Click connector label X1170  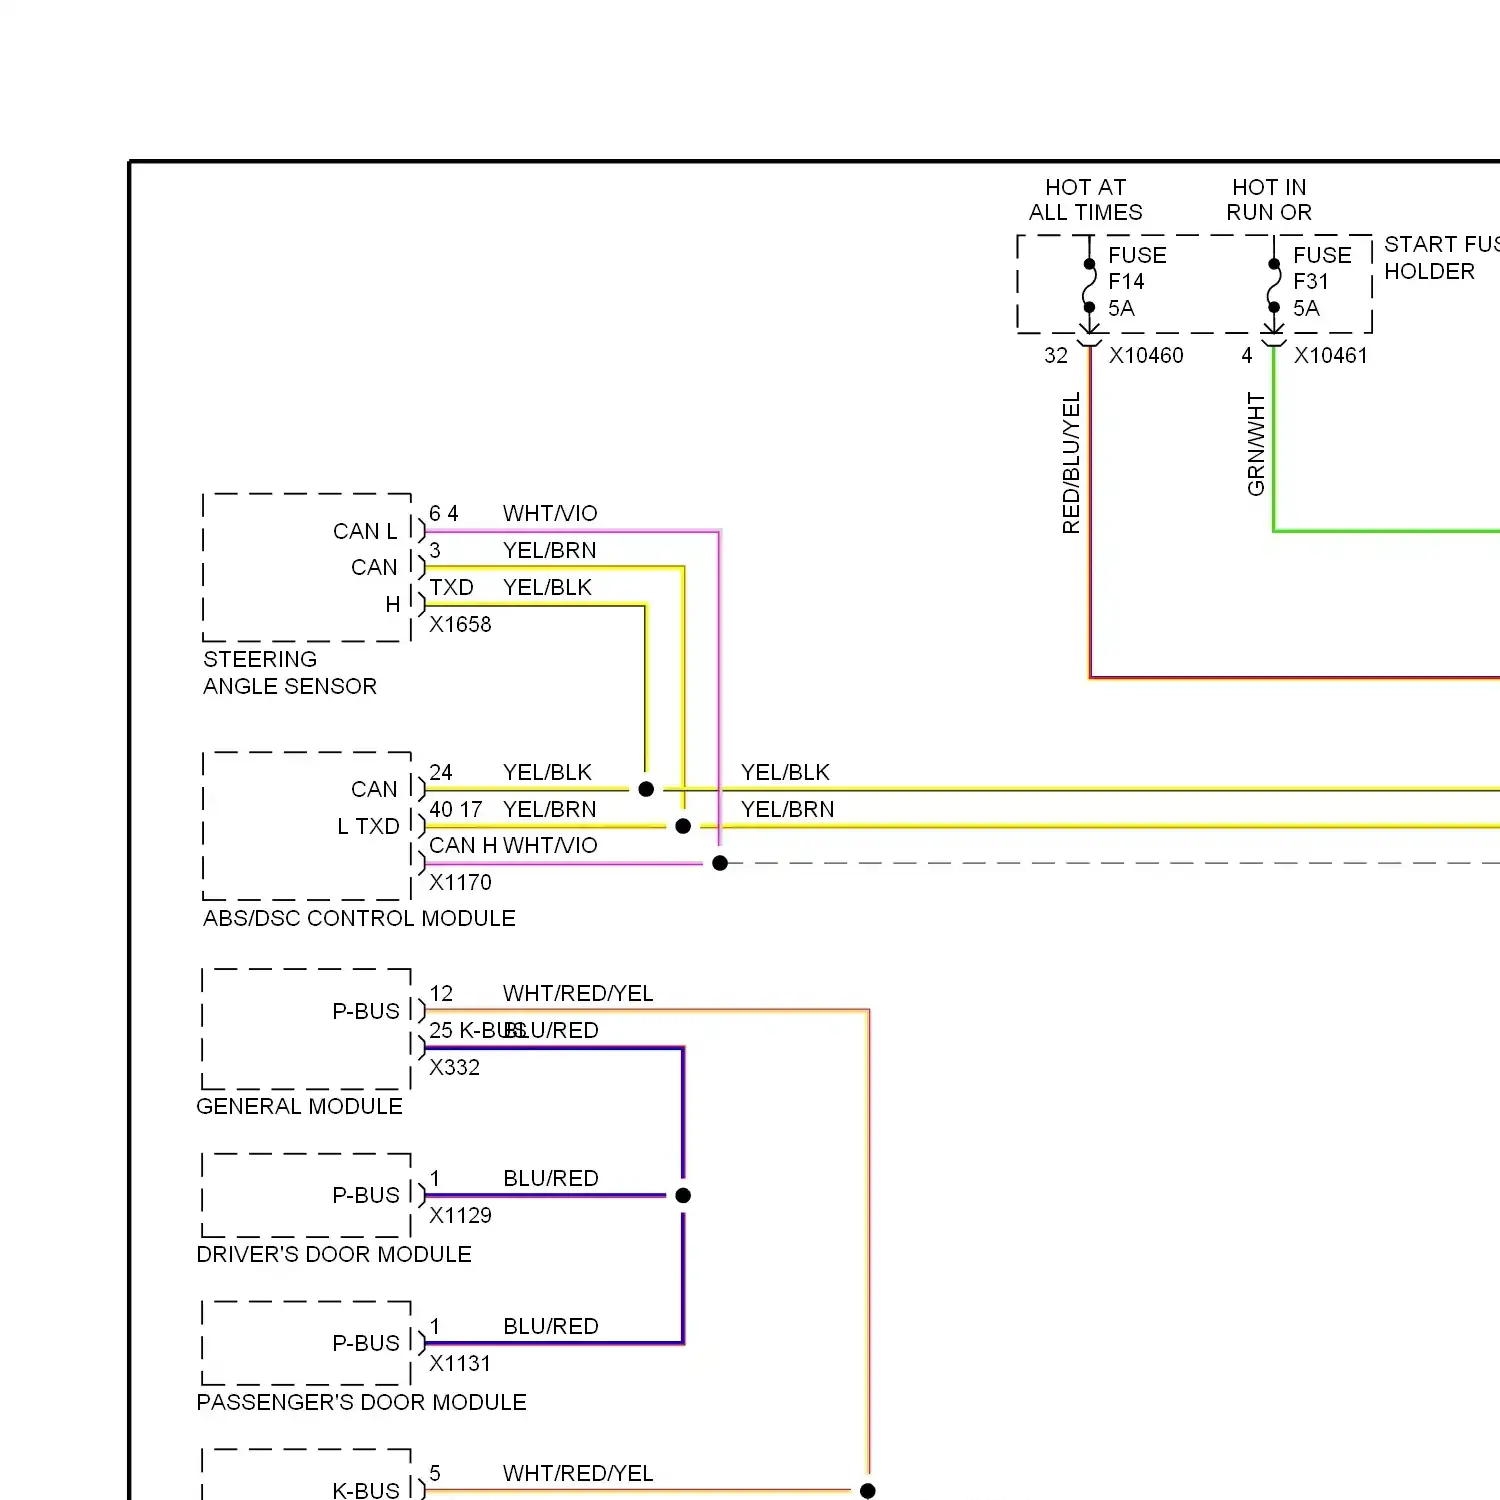(460, 883)
